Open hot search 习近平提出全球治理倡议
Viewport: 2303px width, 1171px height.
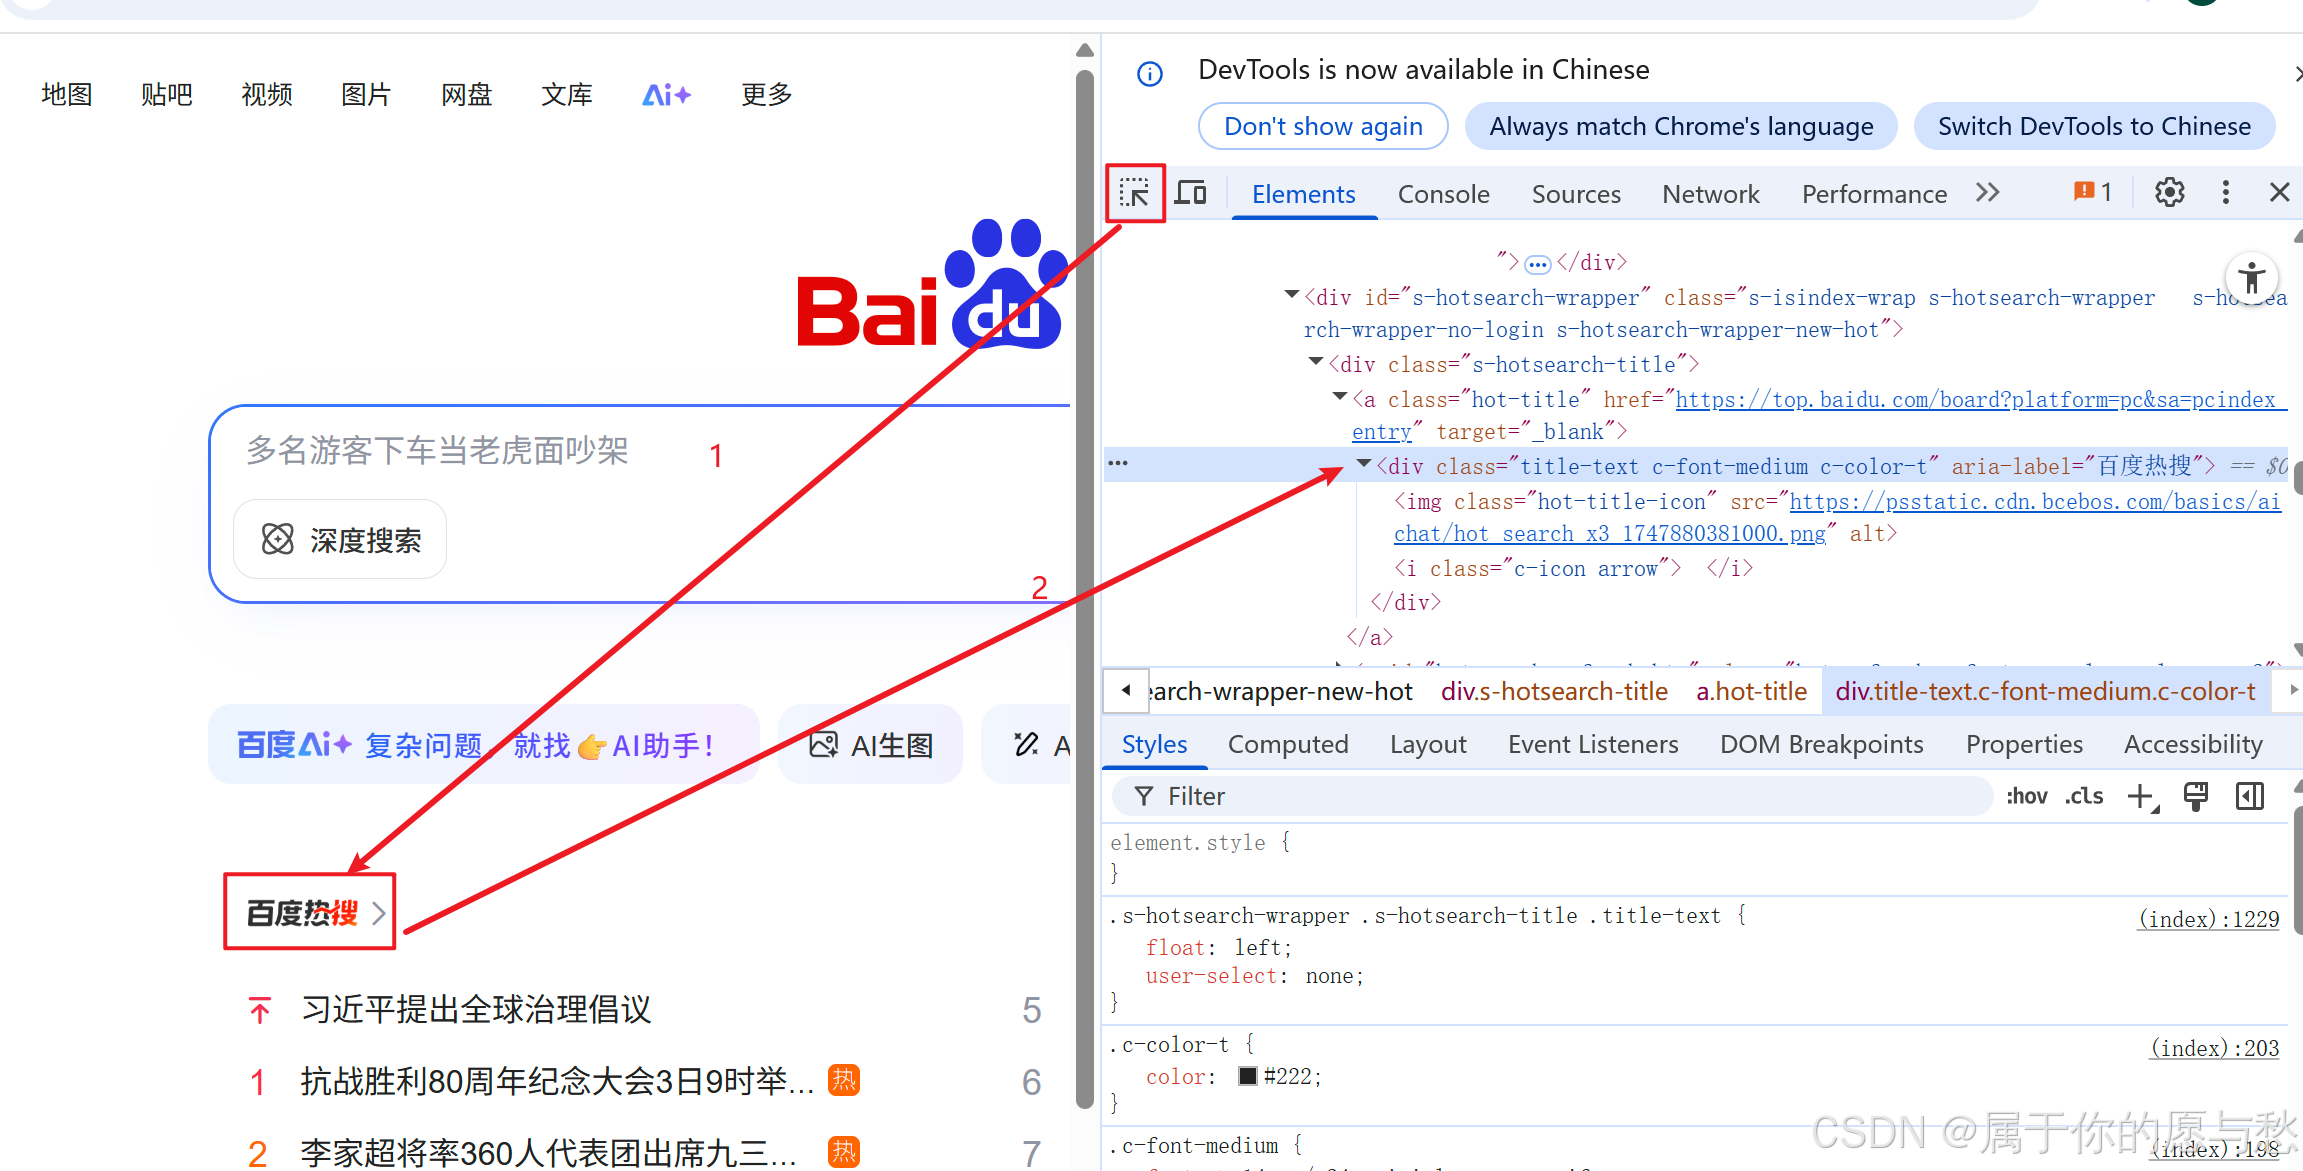[x=476, y=1010]
